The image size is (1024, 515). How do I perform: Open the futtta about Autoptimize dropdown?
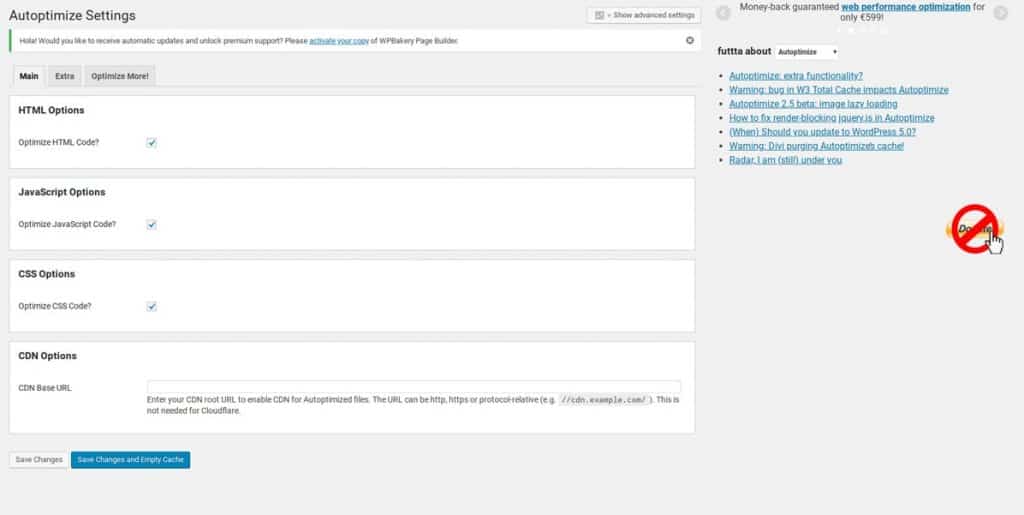pos(807,52)
